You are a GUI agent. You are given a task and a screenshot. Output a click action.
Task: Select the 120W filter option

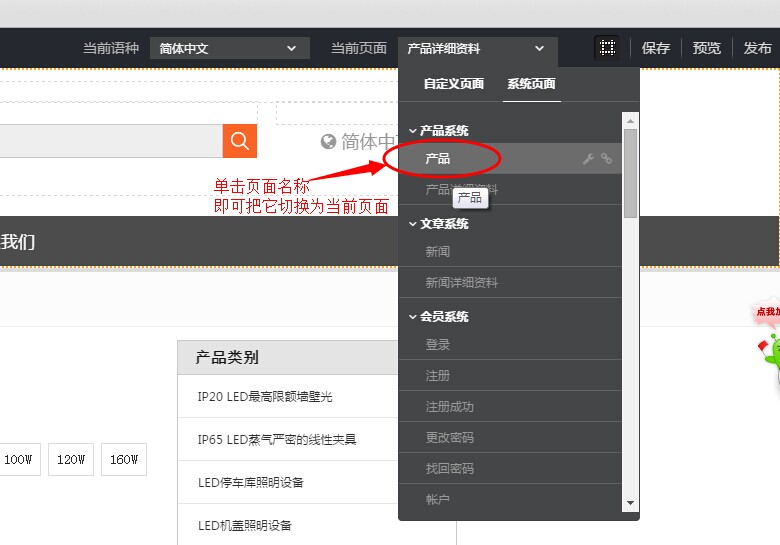71,460
